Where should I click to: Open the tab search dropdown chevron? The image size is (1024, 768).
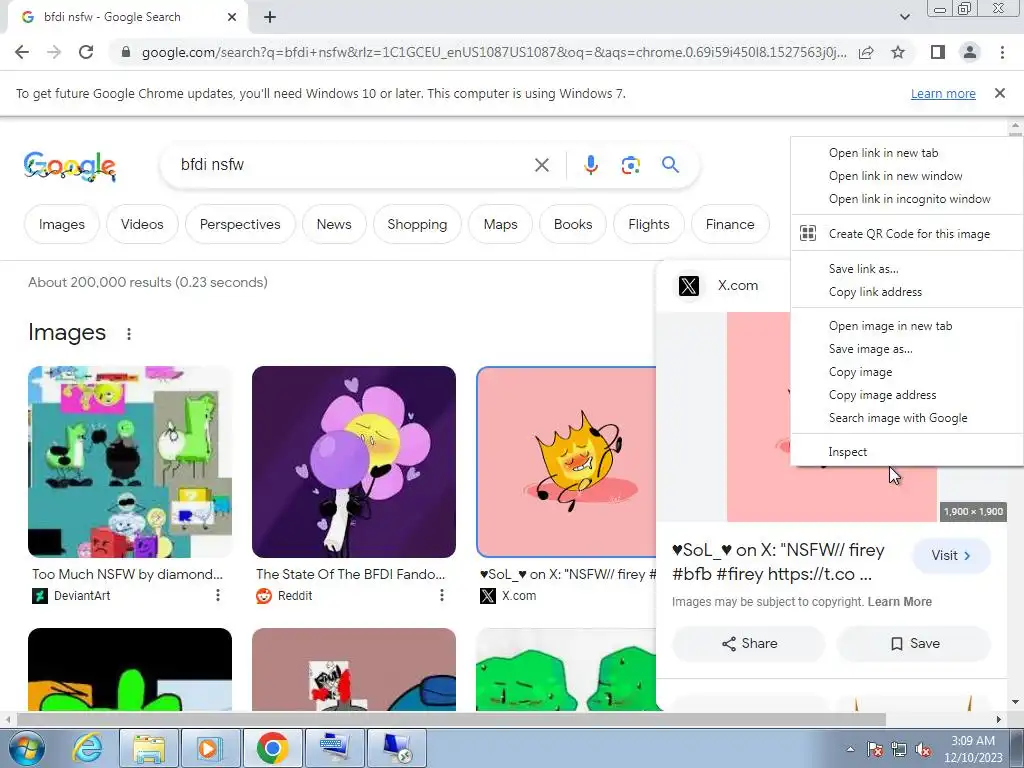click(x=904, y=18)
